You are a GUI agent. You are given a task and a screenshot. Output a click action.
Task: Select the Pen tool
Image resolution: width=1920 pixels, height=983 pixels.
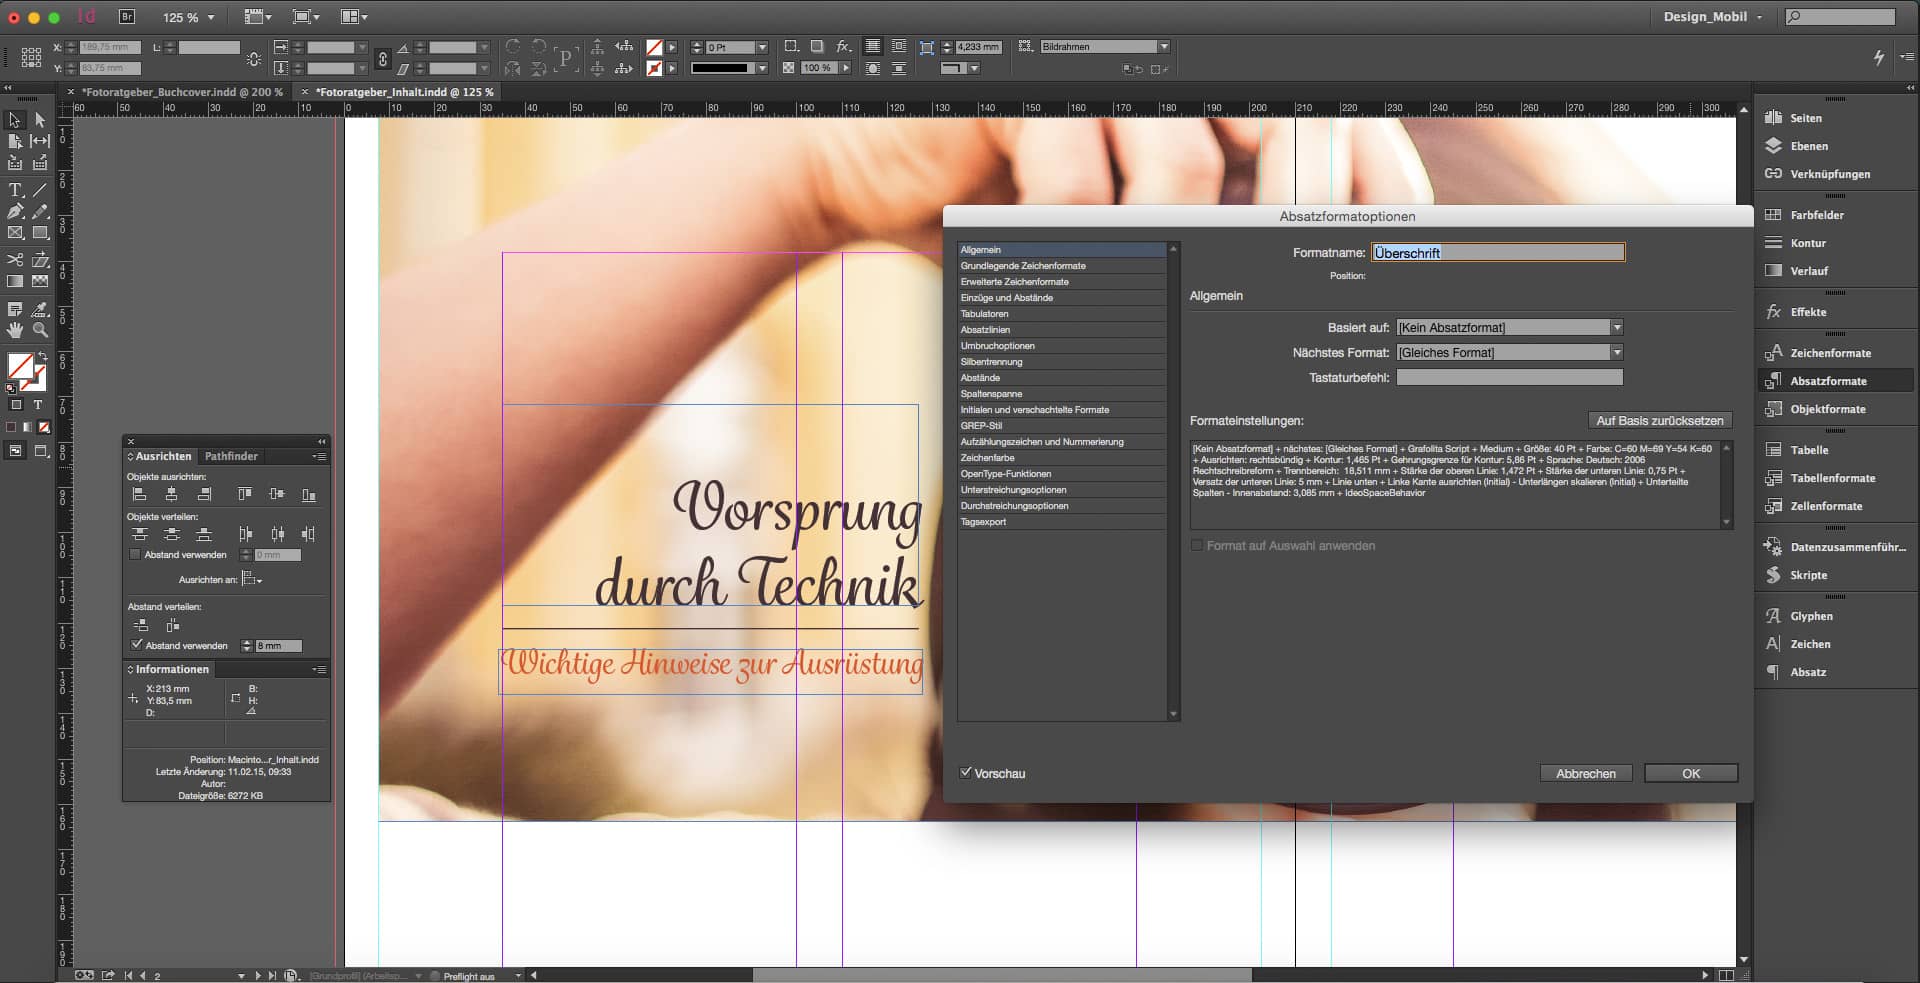pyautogui.click(x=15, y=210)
